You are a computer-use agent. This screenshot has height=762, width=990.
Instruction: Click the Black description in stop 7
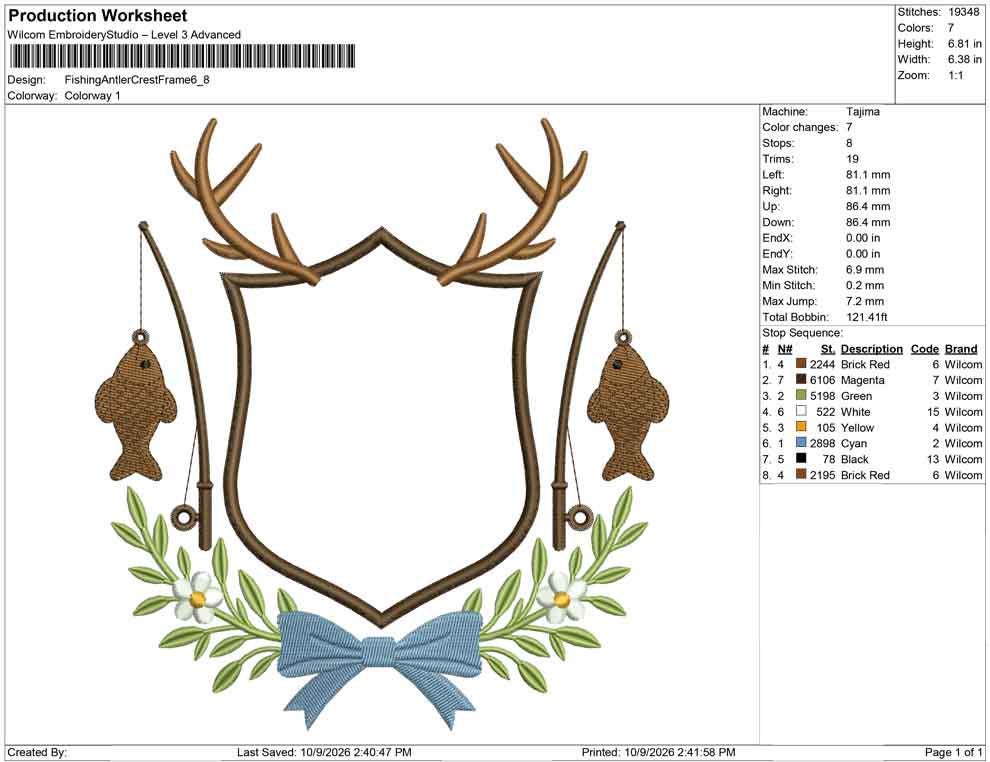coord(854,459)
